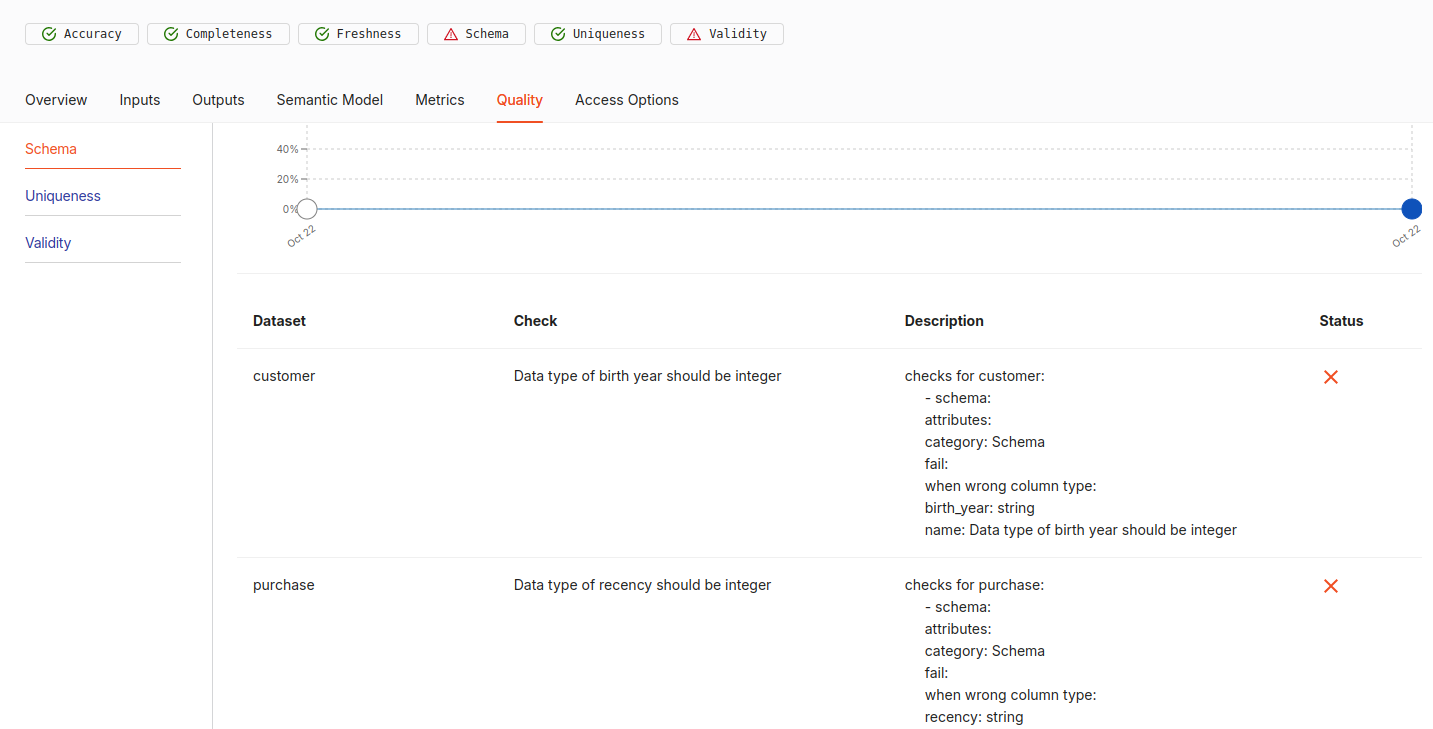Click 'Data type of recency should be integer' check
The width and height of the screenshot is (1433, 729).
pyautogui.click(x=642, y=585)
